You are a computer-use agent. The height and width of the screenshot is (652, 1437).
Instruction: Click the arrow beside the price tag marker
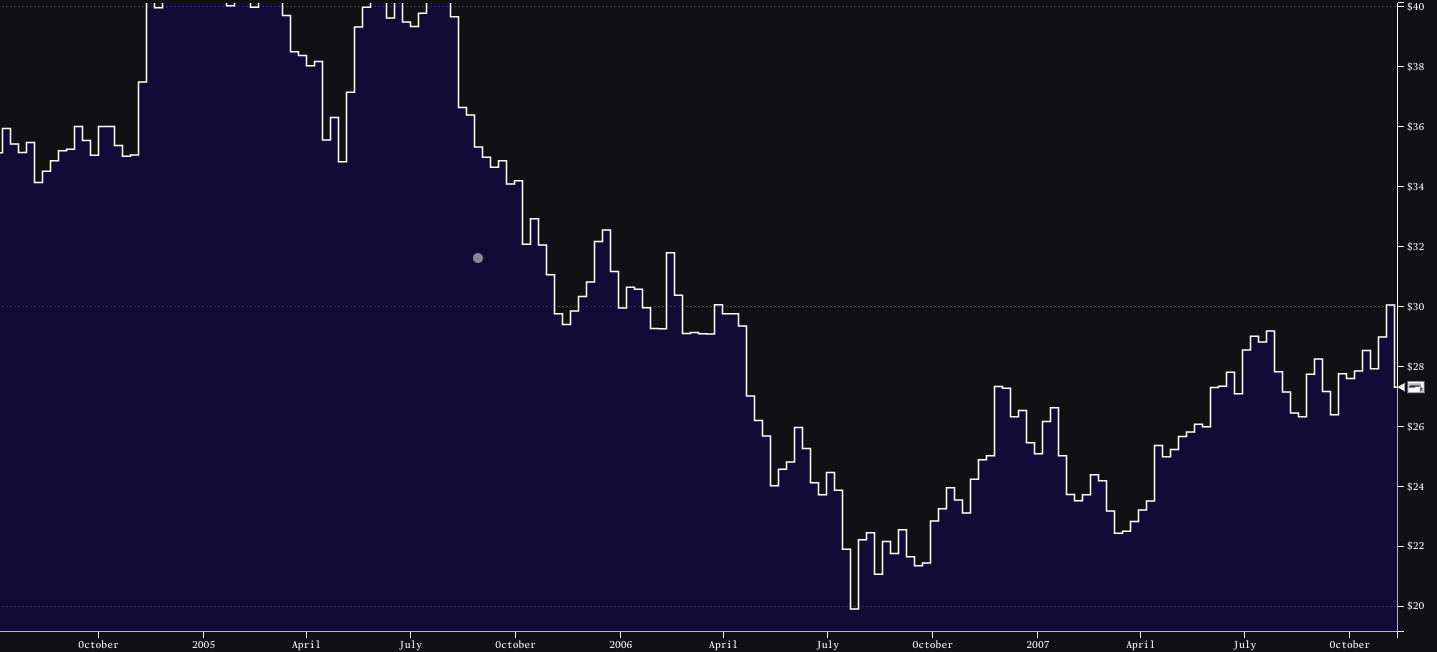point(1404,387)
